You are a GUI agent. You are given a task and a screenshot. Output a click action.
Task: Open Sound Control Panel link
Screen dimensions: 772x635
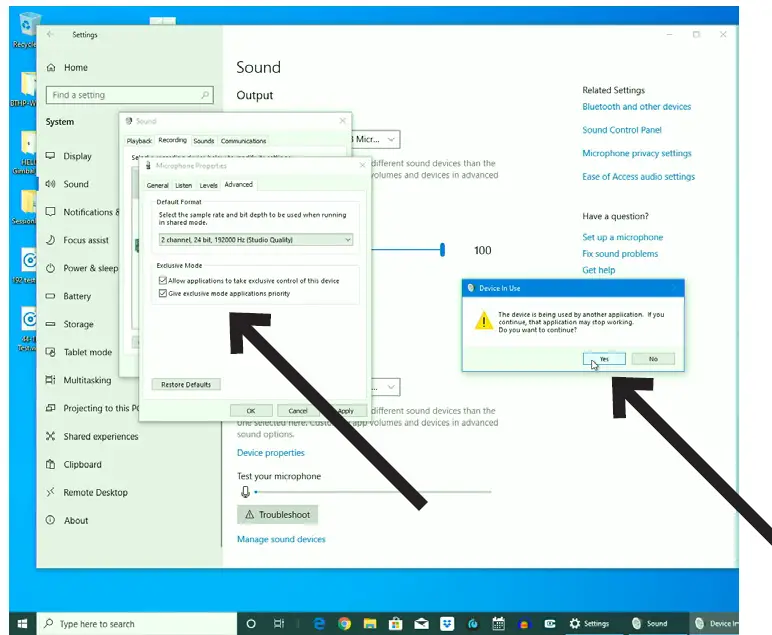tap(622, 130)
